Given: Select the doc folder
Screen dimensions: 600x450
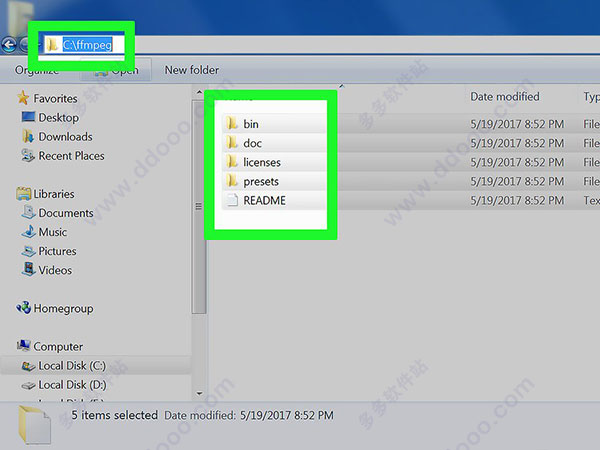Looking at the screenshot, I should tap(252, 143).
